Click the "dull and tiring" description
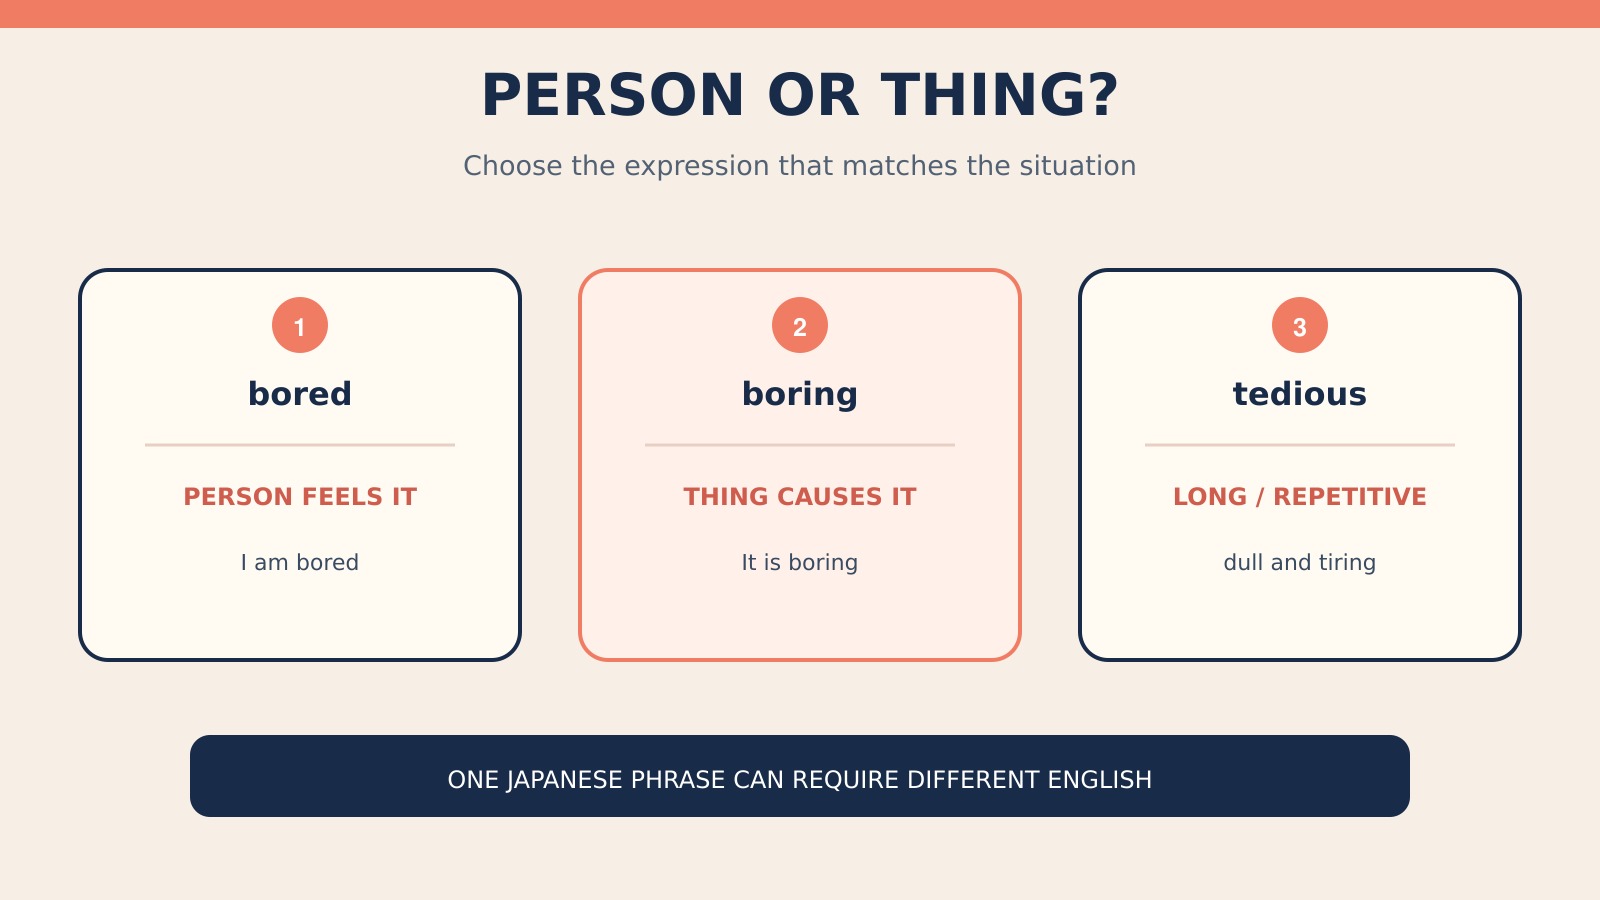This screenshot has width=1600, height=900. click(x=1300, y=563)
